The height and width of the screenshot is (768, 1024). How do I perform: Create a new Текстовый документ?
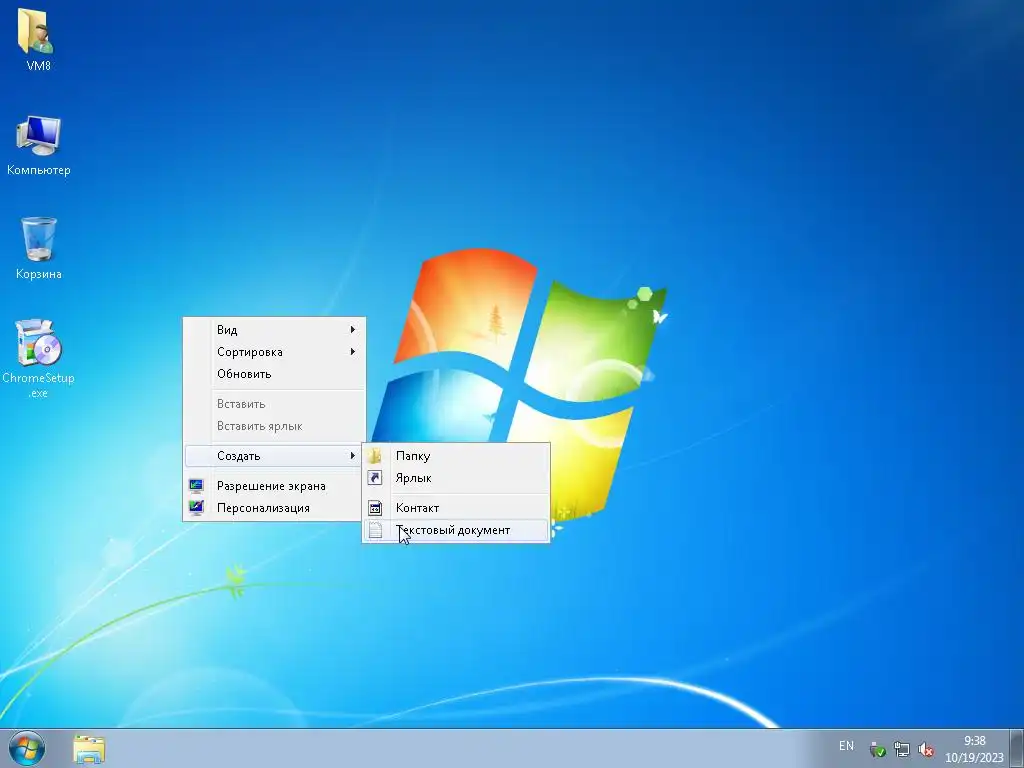(456, 530)
